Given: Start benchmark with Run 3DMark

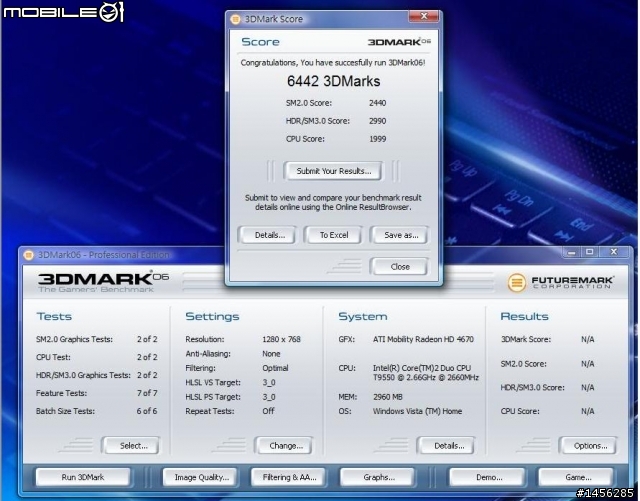Looking at the screenshot, I should pyautogui.click(x=83, y=477).
